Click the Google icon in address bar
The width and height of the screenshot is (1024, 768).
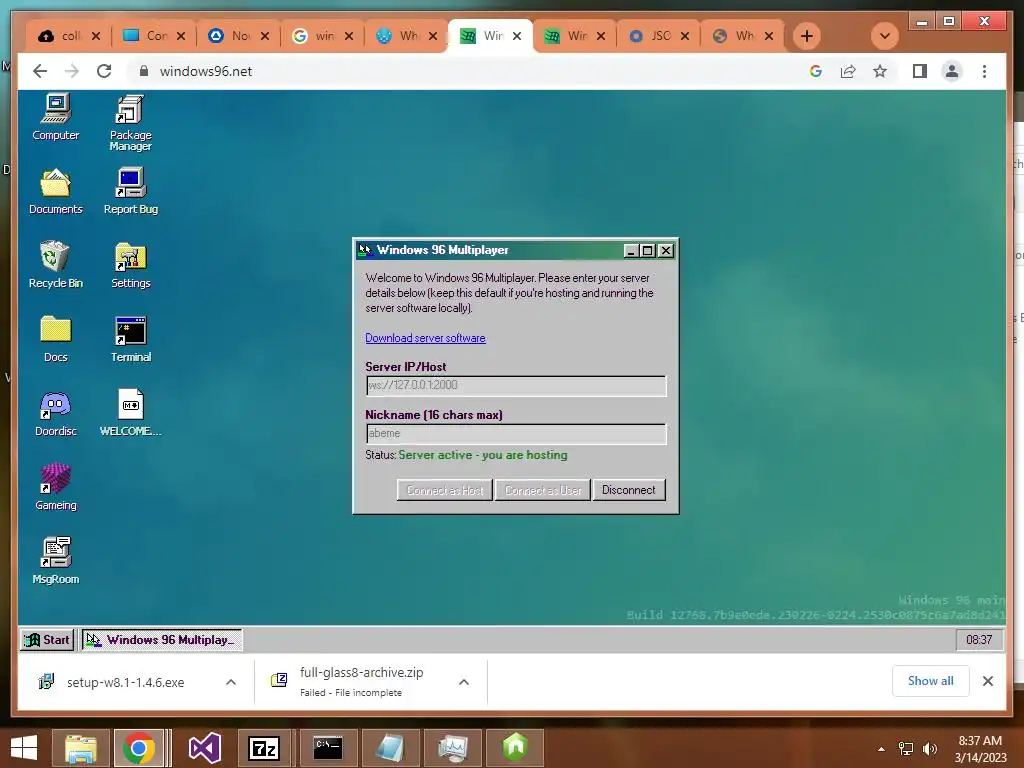click(x=816, y=71)
